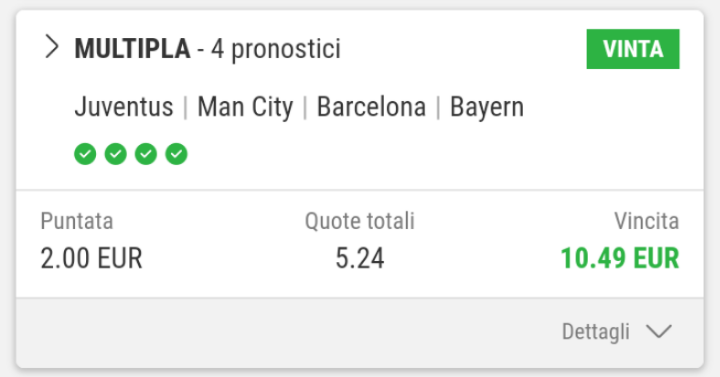Click the 4 pronostici subtitle
720x377 pixels.
[276, 49]
